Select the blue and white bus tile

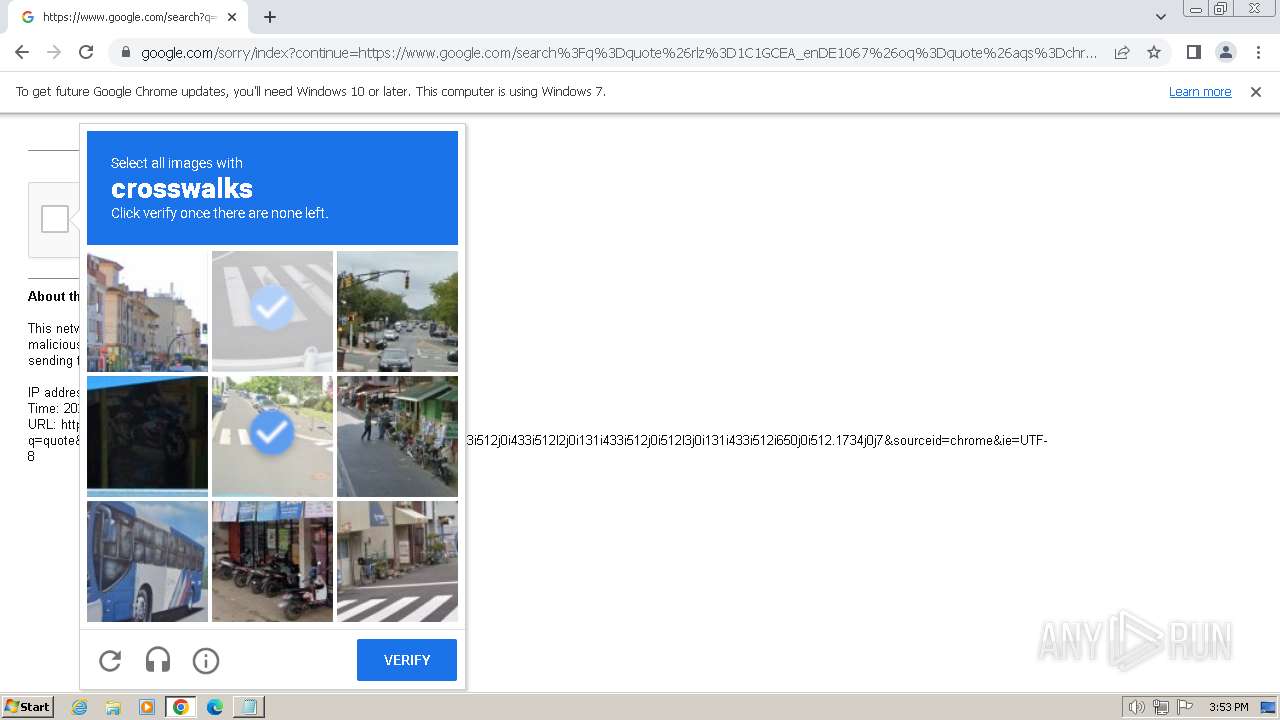pyautogui.click(x=147, y=561)
